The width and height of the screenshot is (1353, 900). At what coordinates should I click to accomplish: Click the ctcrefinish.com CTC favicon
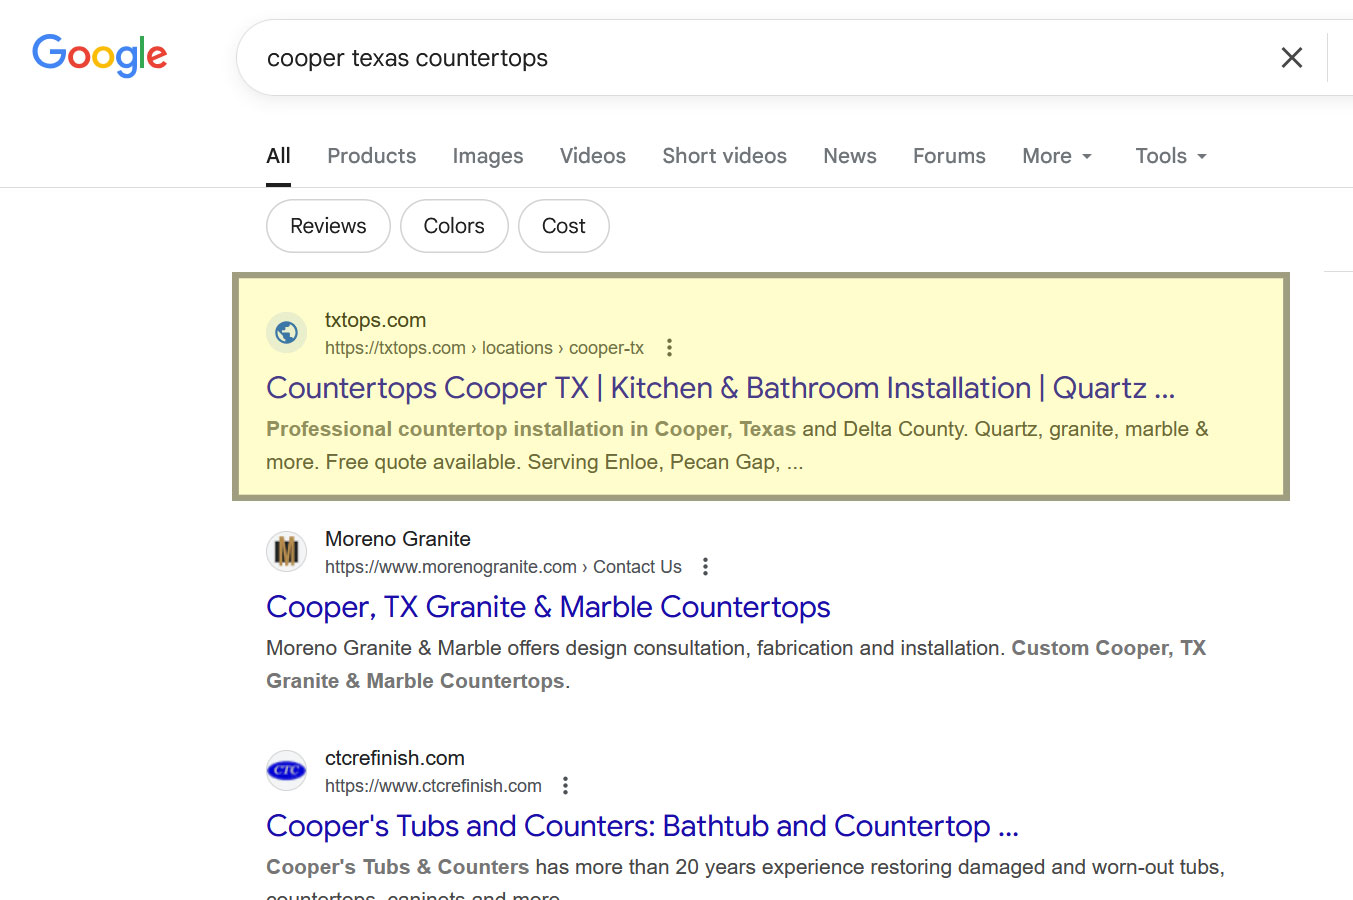coord(287,770)
